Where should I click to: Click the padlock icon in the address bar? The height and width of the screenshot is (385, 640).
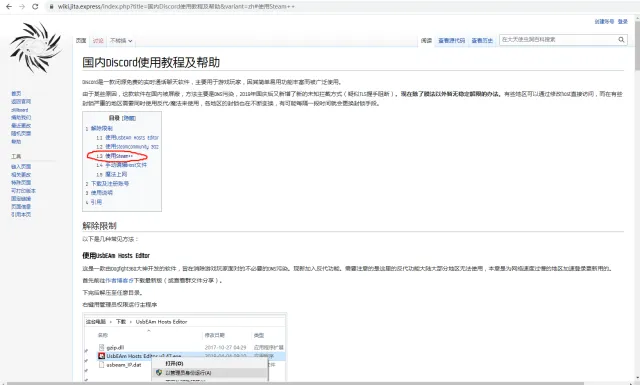(x=51, y=7)
